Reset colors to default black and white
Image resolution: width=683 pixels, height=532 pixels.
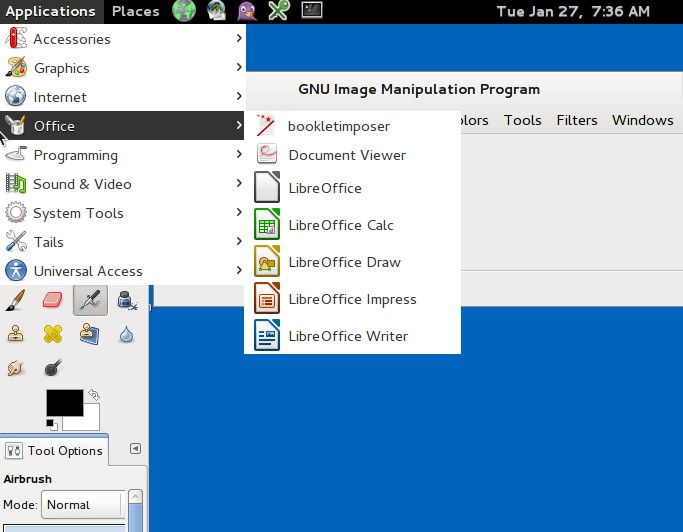point(51,424)
